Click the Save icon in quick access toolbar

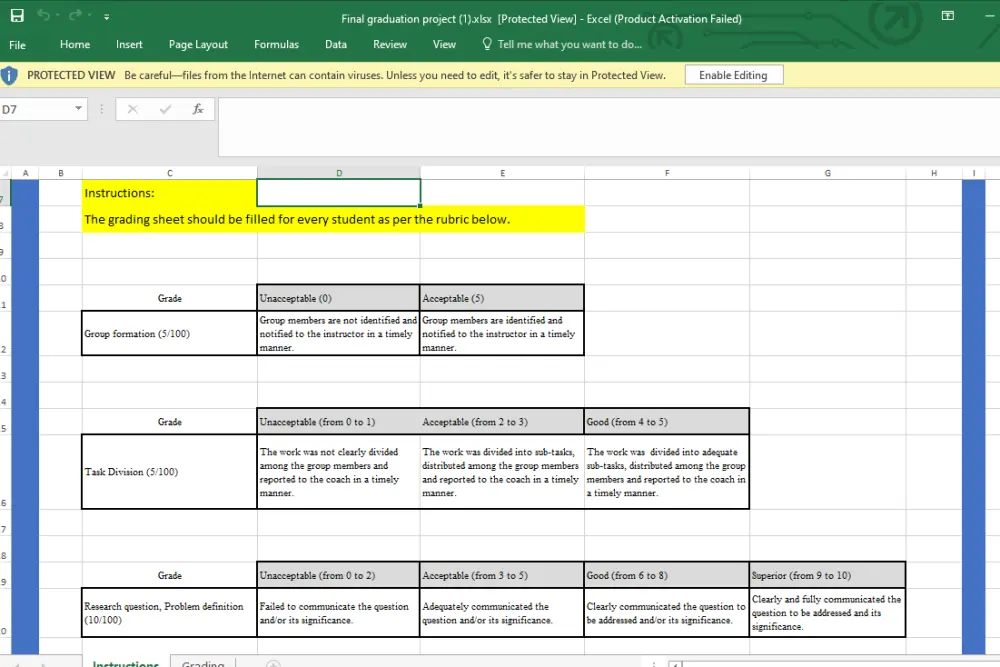[17, 16]
